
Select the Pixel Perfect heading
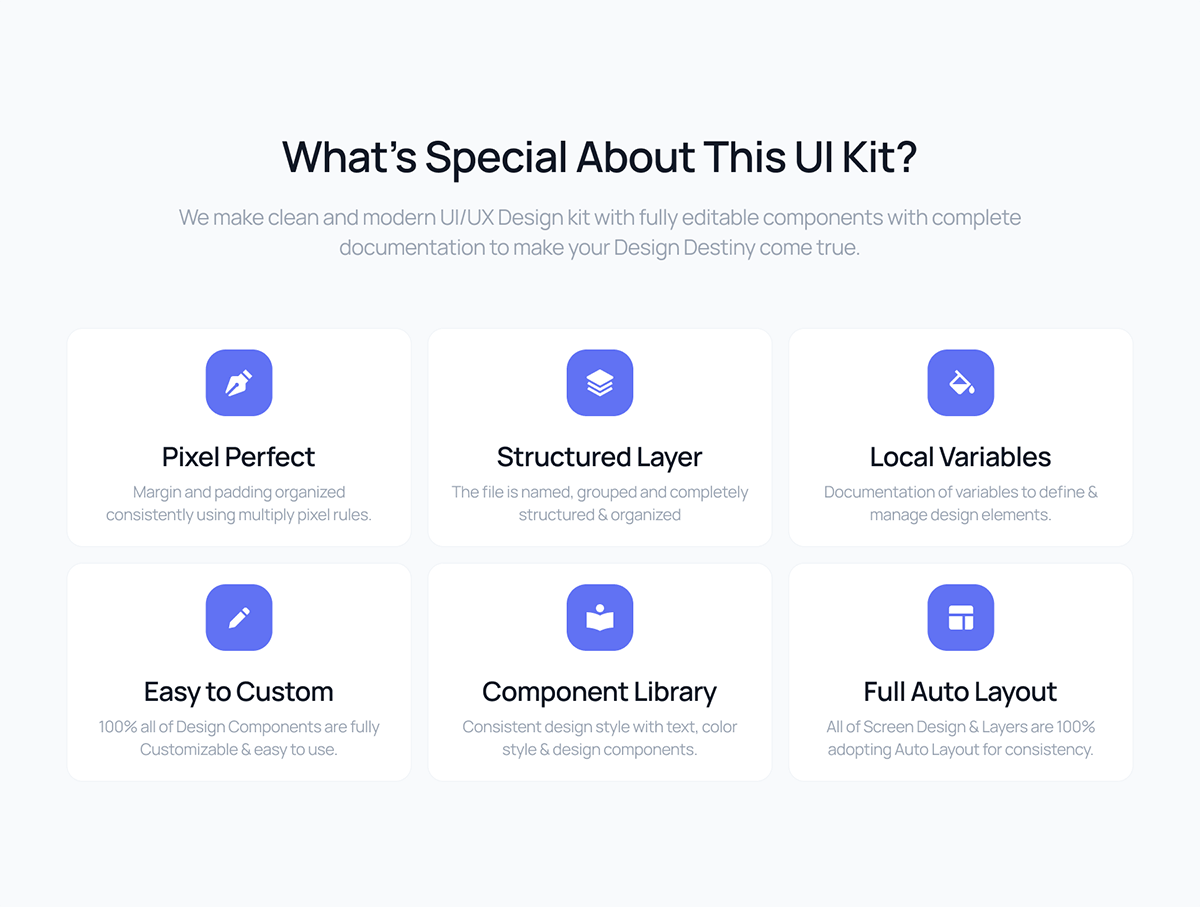coord(239,457)
